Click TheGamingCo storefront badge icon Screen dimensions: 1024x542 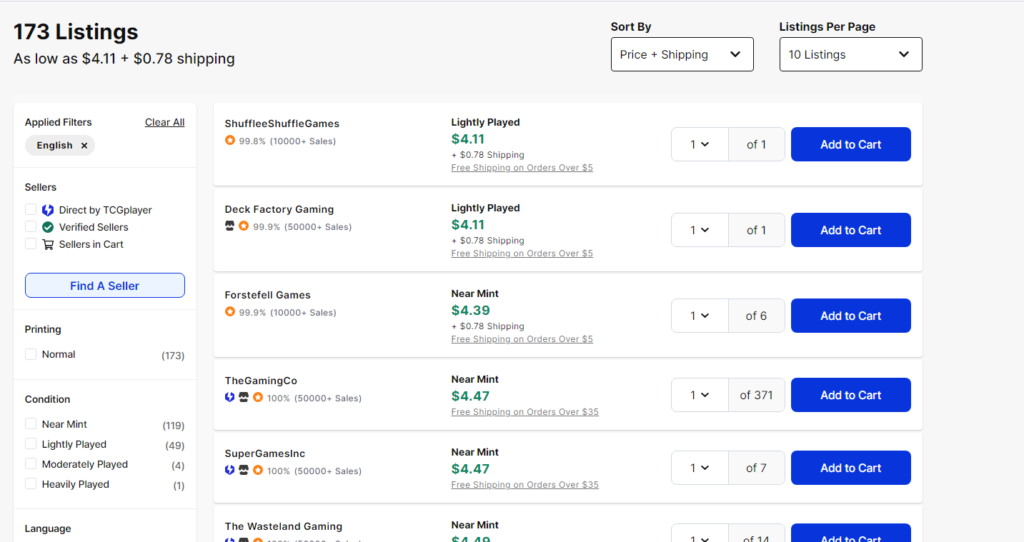244,397
